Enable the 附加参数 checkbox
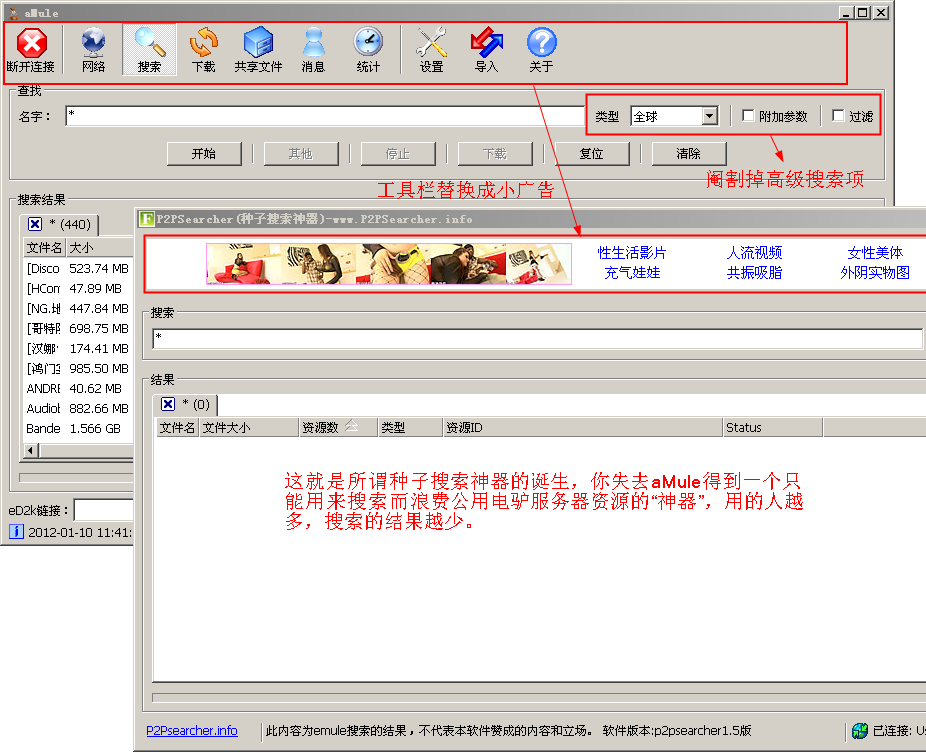 748,116
